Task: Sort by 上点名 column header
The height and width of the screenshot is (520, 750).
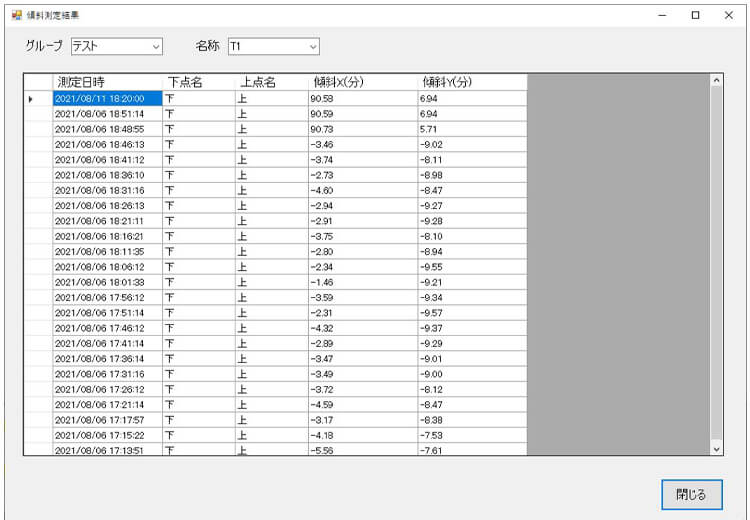Action: click(272, 82)
